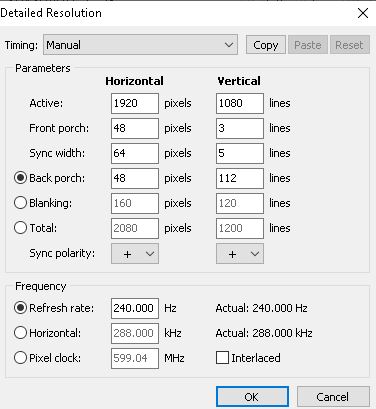The height and width of the screenshot is (409, 376).
Task: Select the Blanking radio button
Action: click(x=20, y=203)
